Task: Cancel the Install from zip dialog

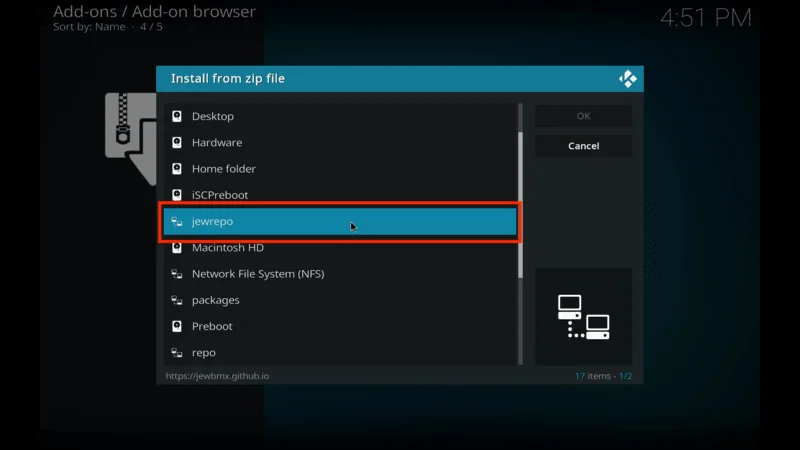Action: coord(583,146)
